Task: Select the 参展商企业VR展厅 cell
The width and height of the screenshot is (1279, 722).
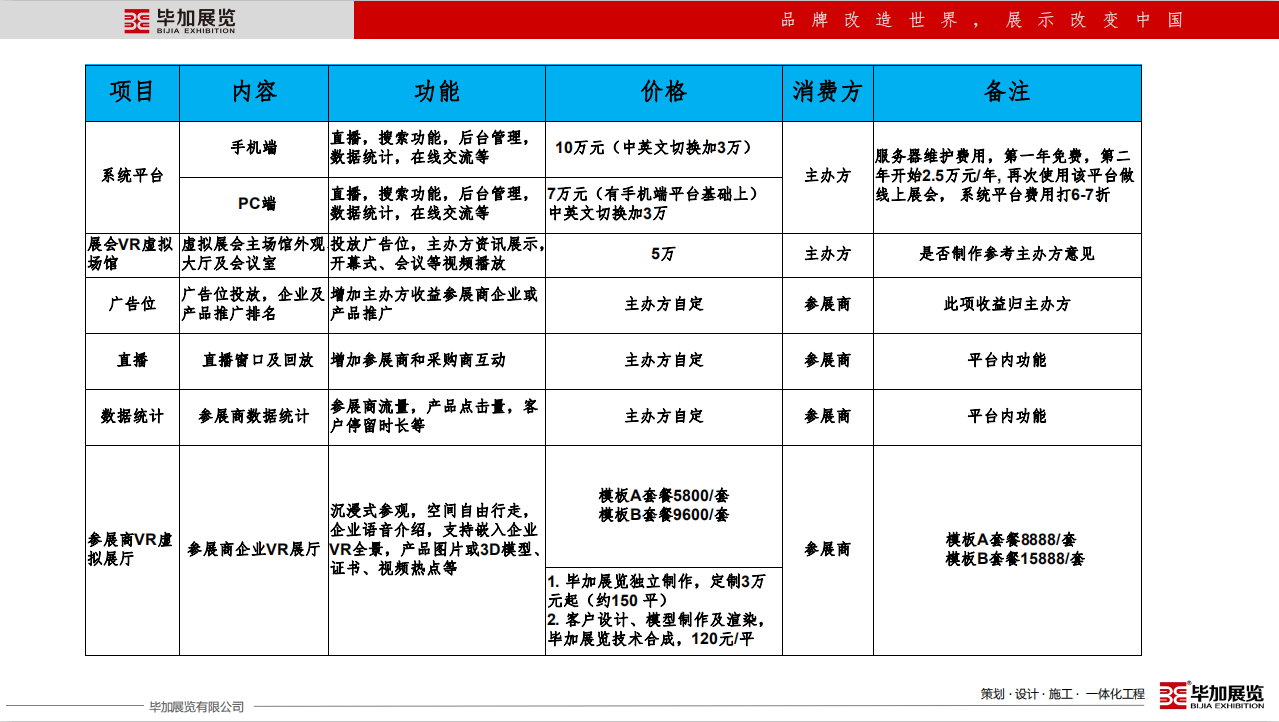Action: coord(254,549)
